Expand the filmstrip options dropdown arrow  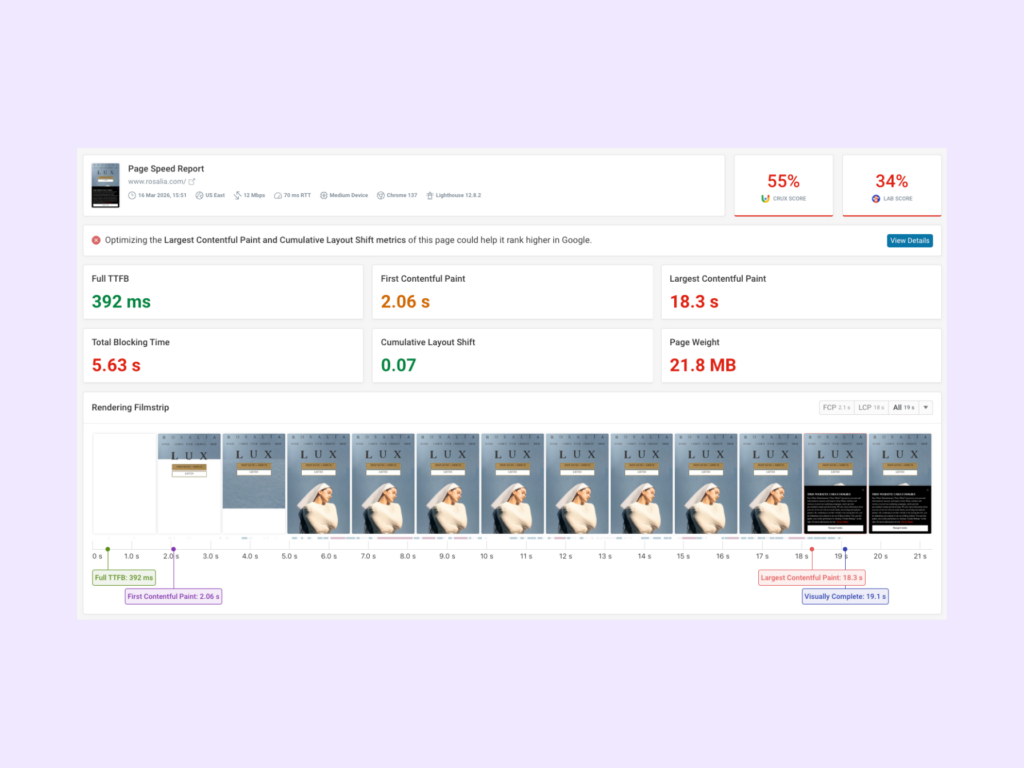coord(926,408)
